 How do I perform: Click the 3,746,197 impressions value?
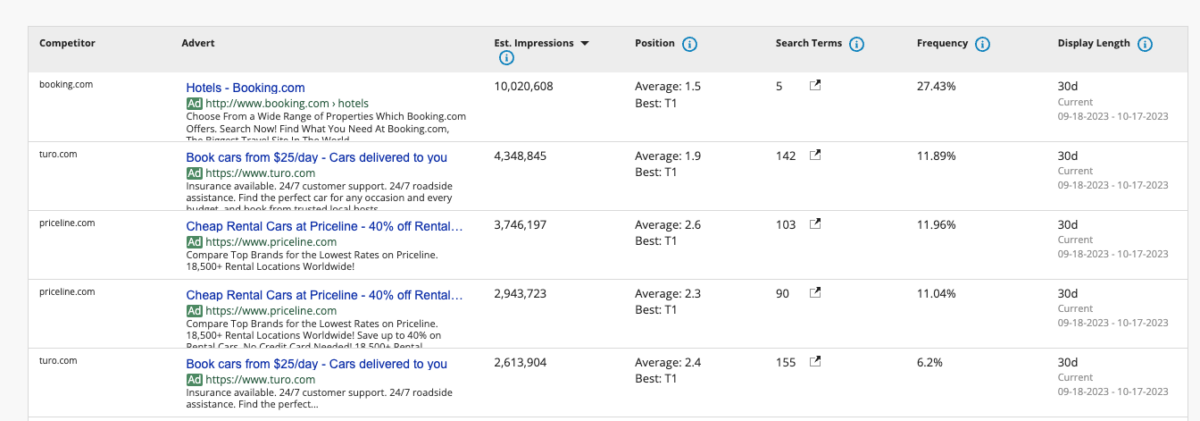pyautogui.click(x=521, y=225)
